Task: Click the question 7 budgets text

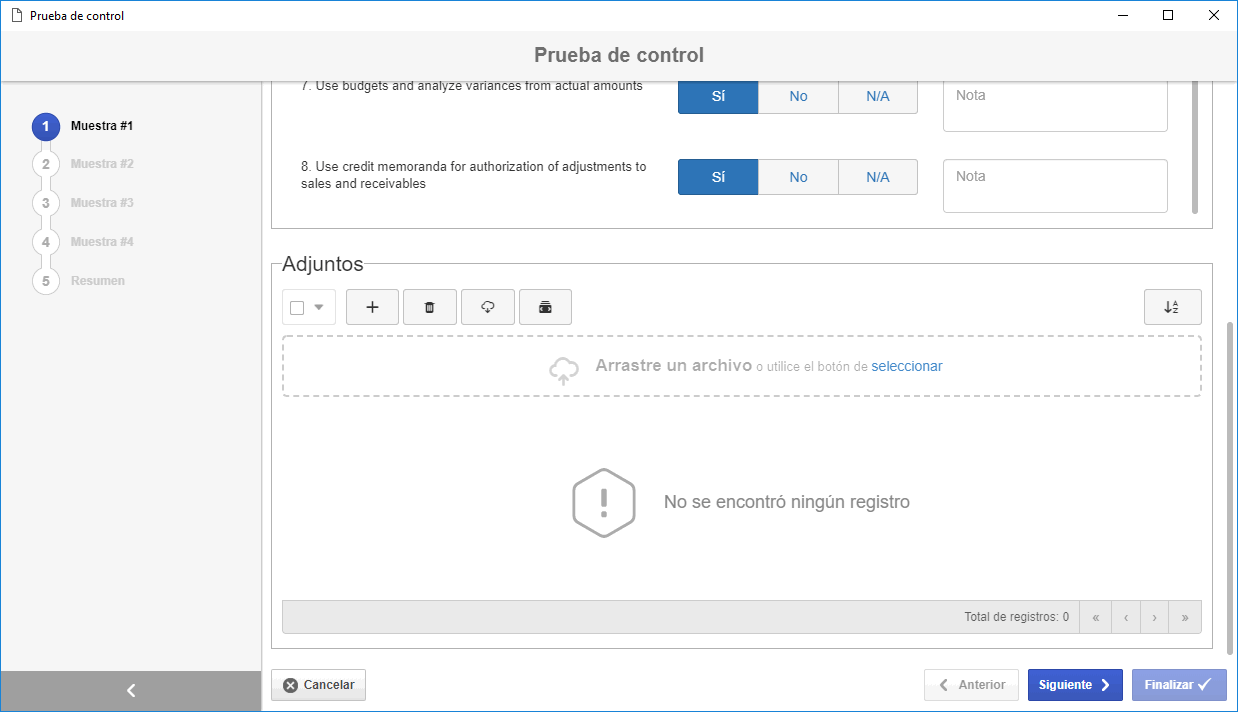Action: (472, 86)
